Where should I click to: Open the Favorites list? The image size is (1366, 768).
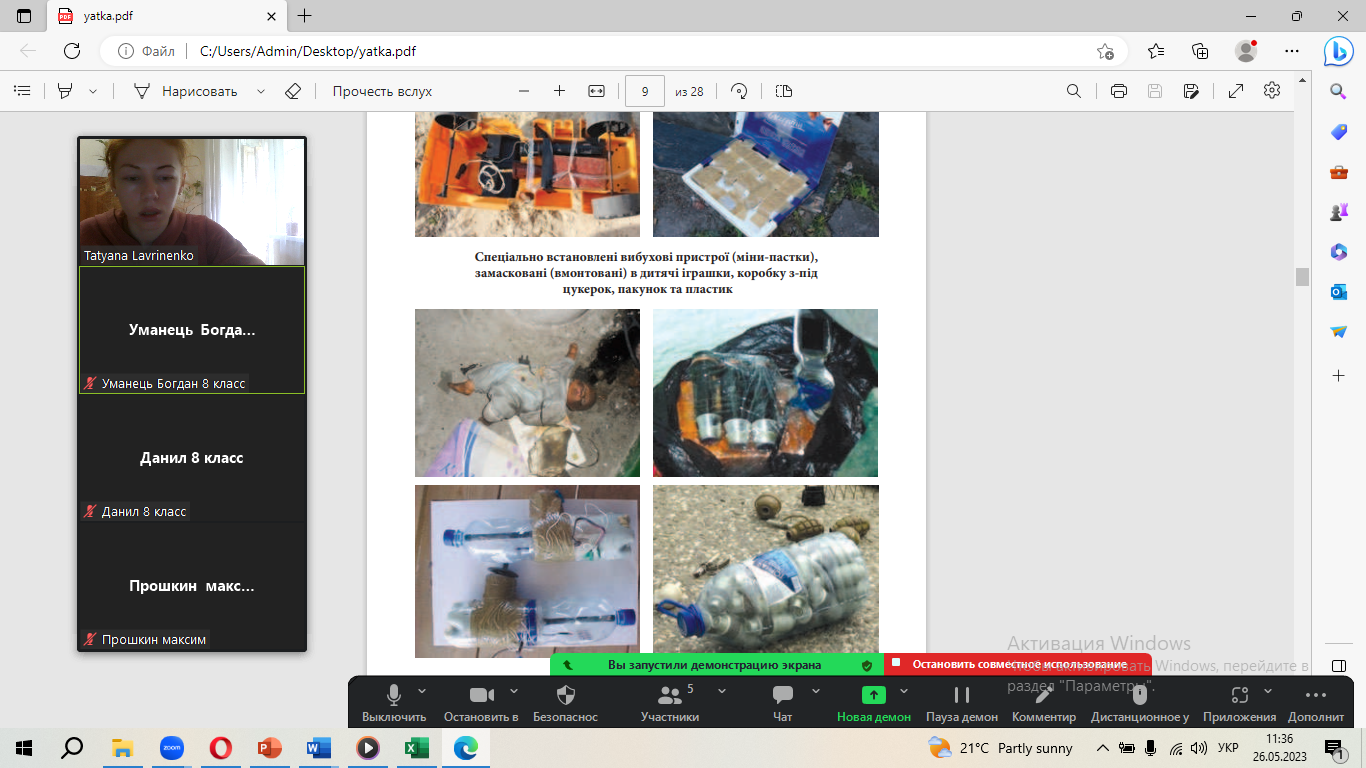tap(1156, 51)
